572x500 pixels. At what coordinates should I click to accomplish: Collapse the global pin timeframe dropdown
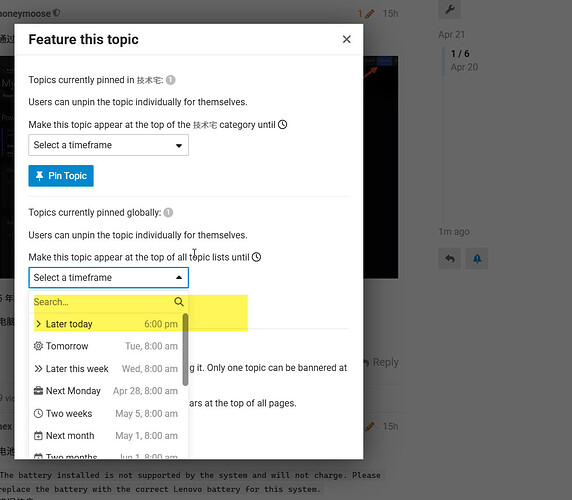(108, 278)
